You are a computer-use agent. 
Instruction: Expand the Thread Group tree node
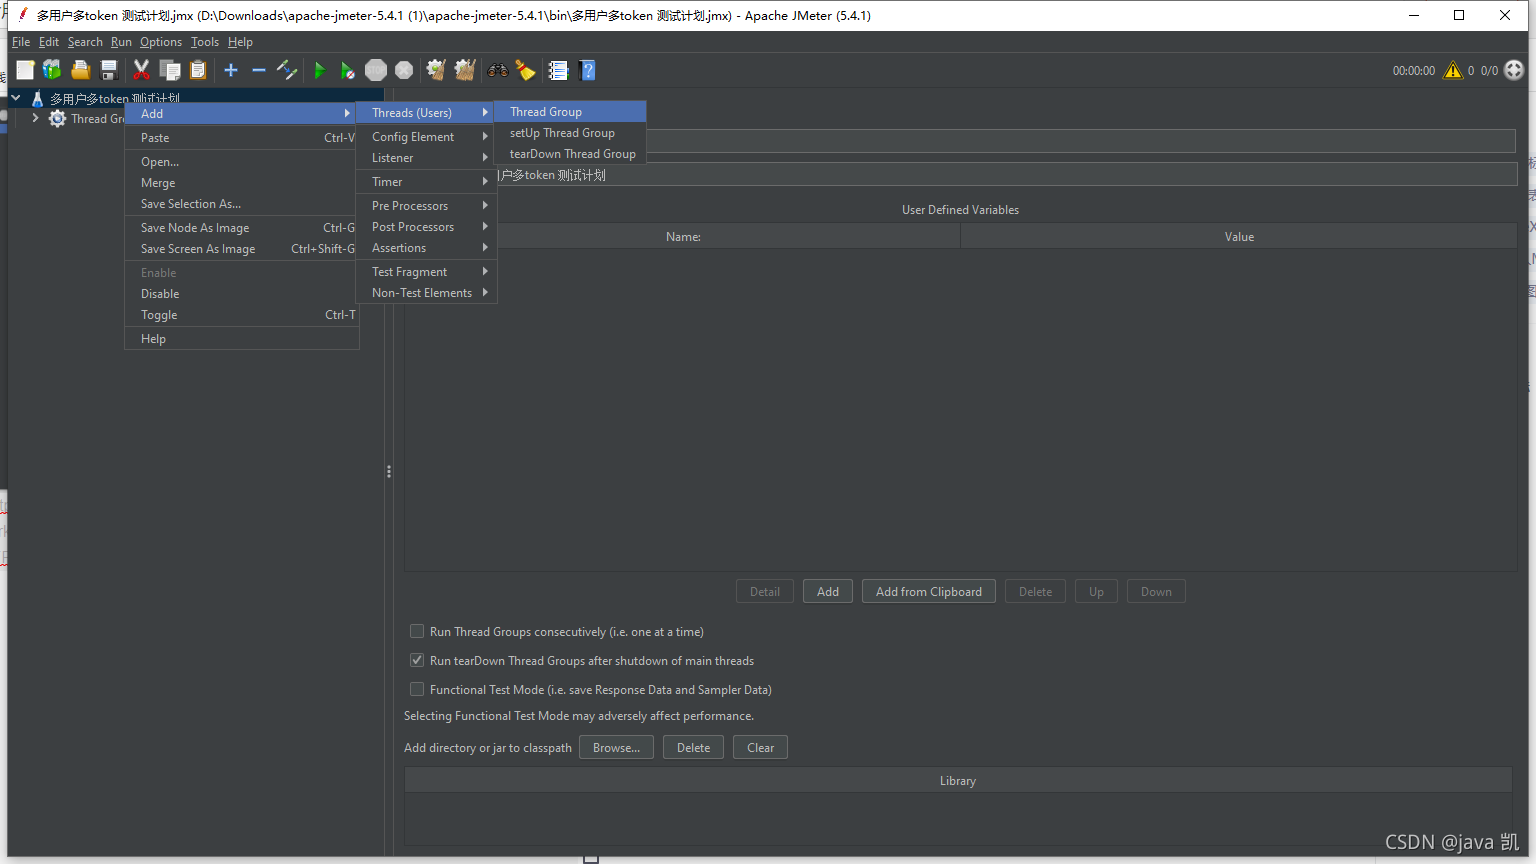tap(35, 118)
